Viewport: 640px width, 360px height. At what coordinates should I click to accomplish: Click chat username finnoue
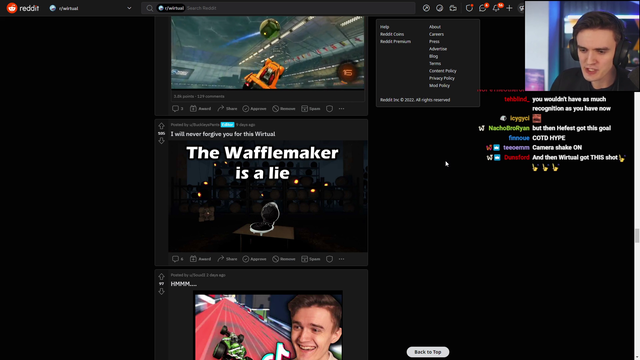click(519, 138)
